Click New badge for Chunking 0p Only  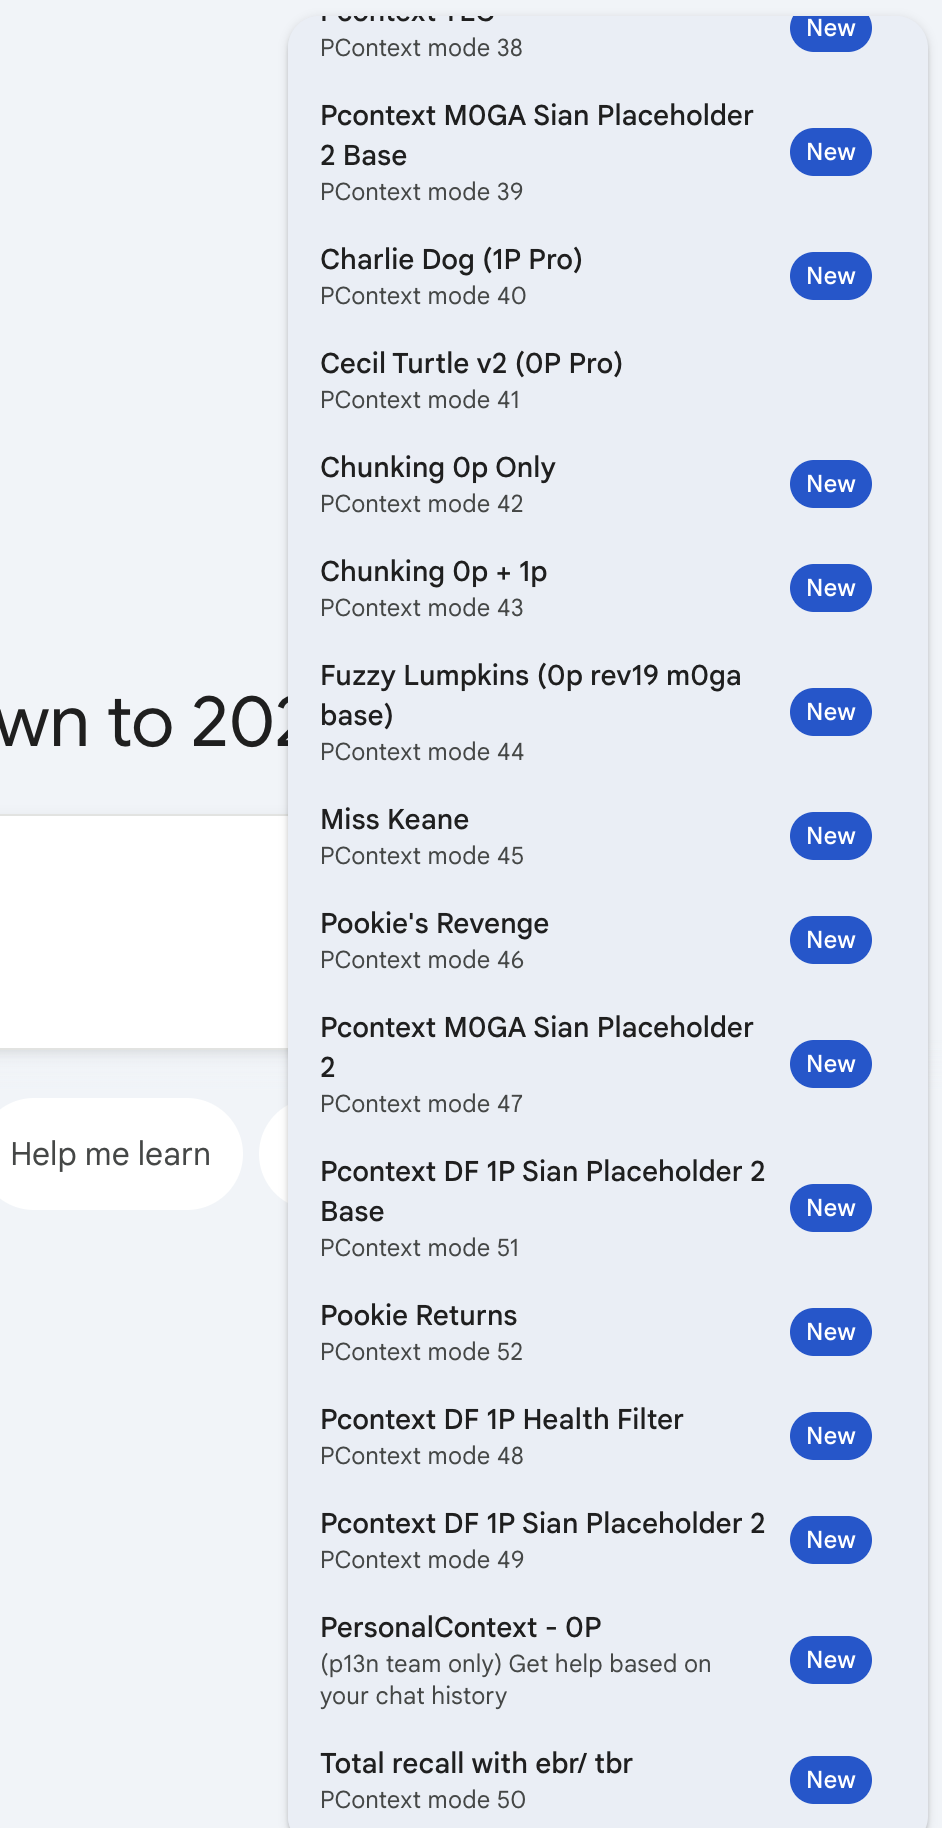coord(831,484)
